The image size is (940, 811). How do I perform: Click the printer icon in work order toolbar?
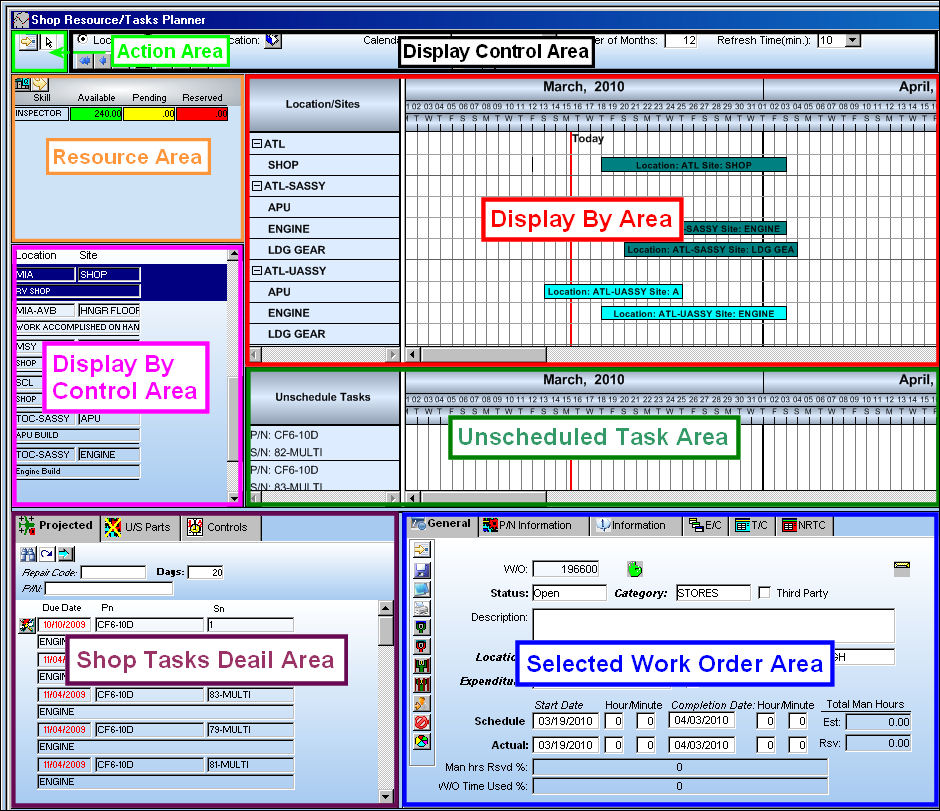421,608
